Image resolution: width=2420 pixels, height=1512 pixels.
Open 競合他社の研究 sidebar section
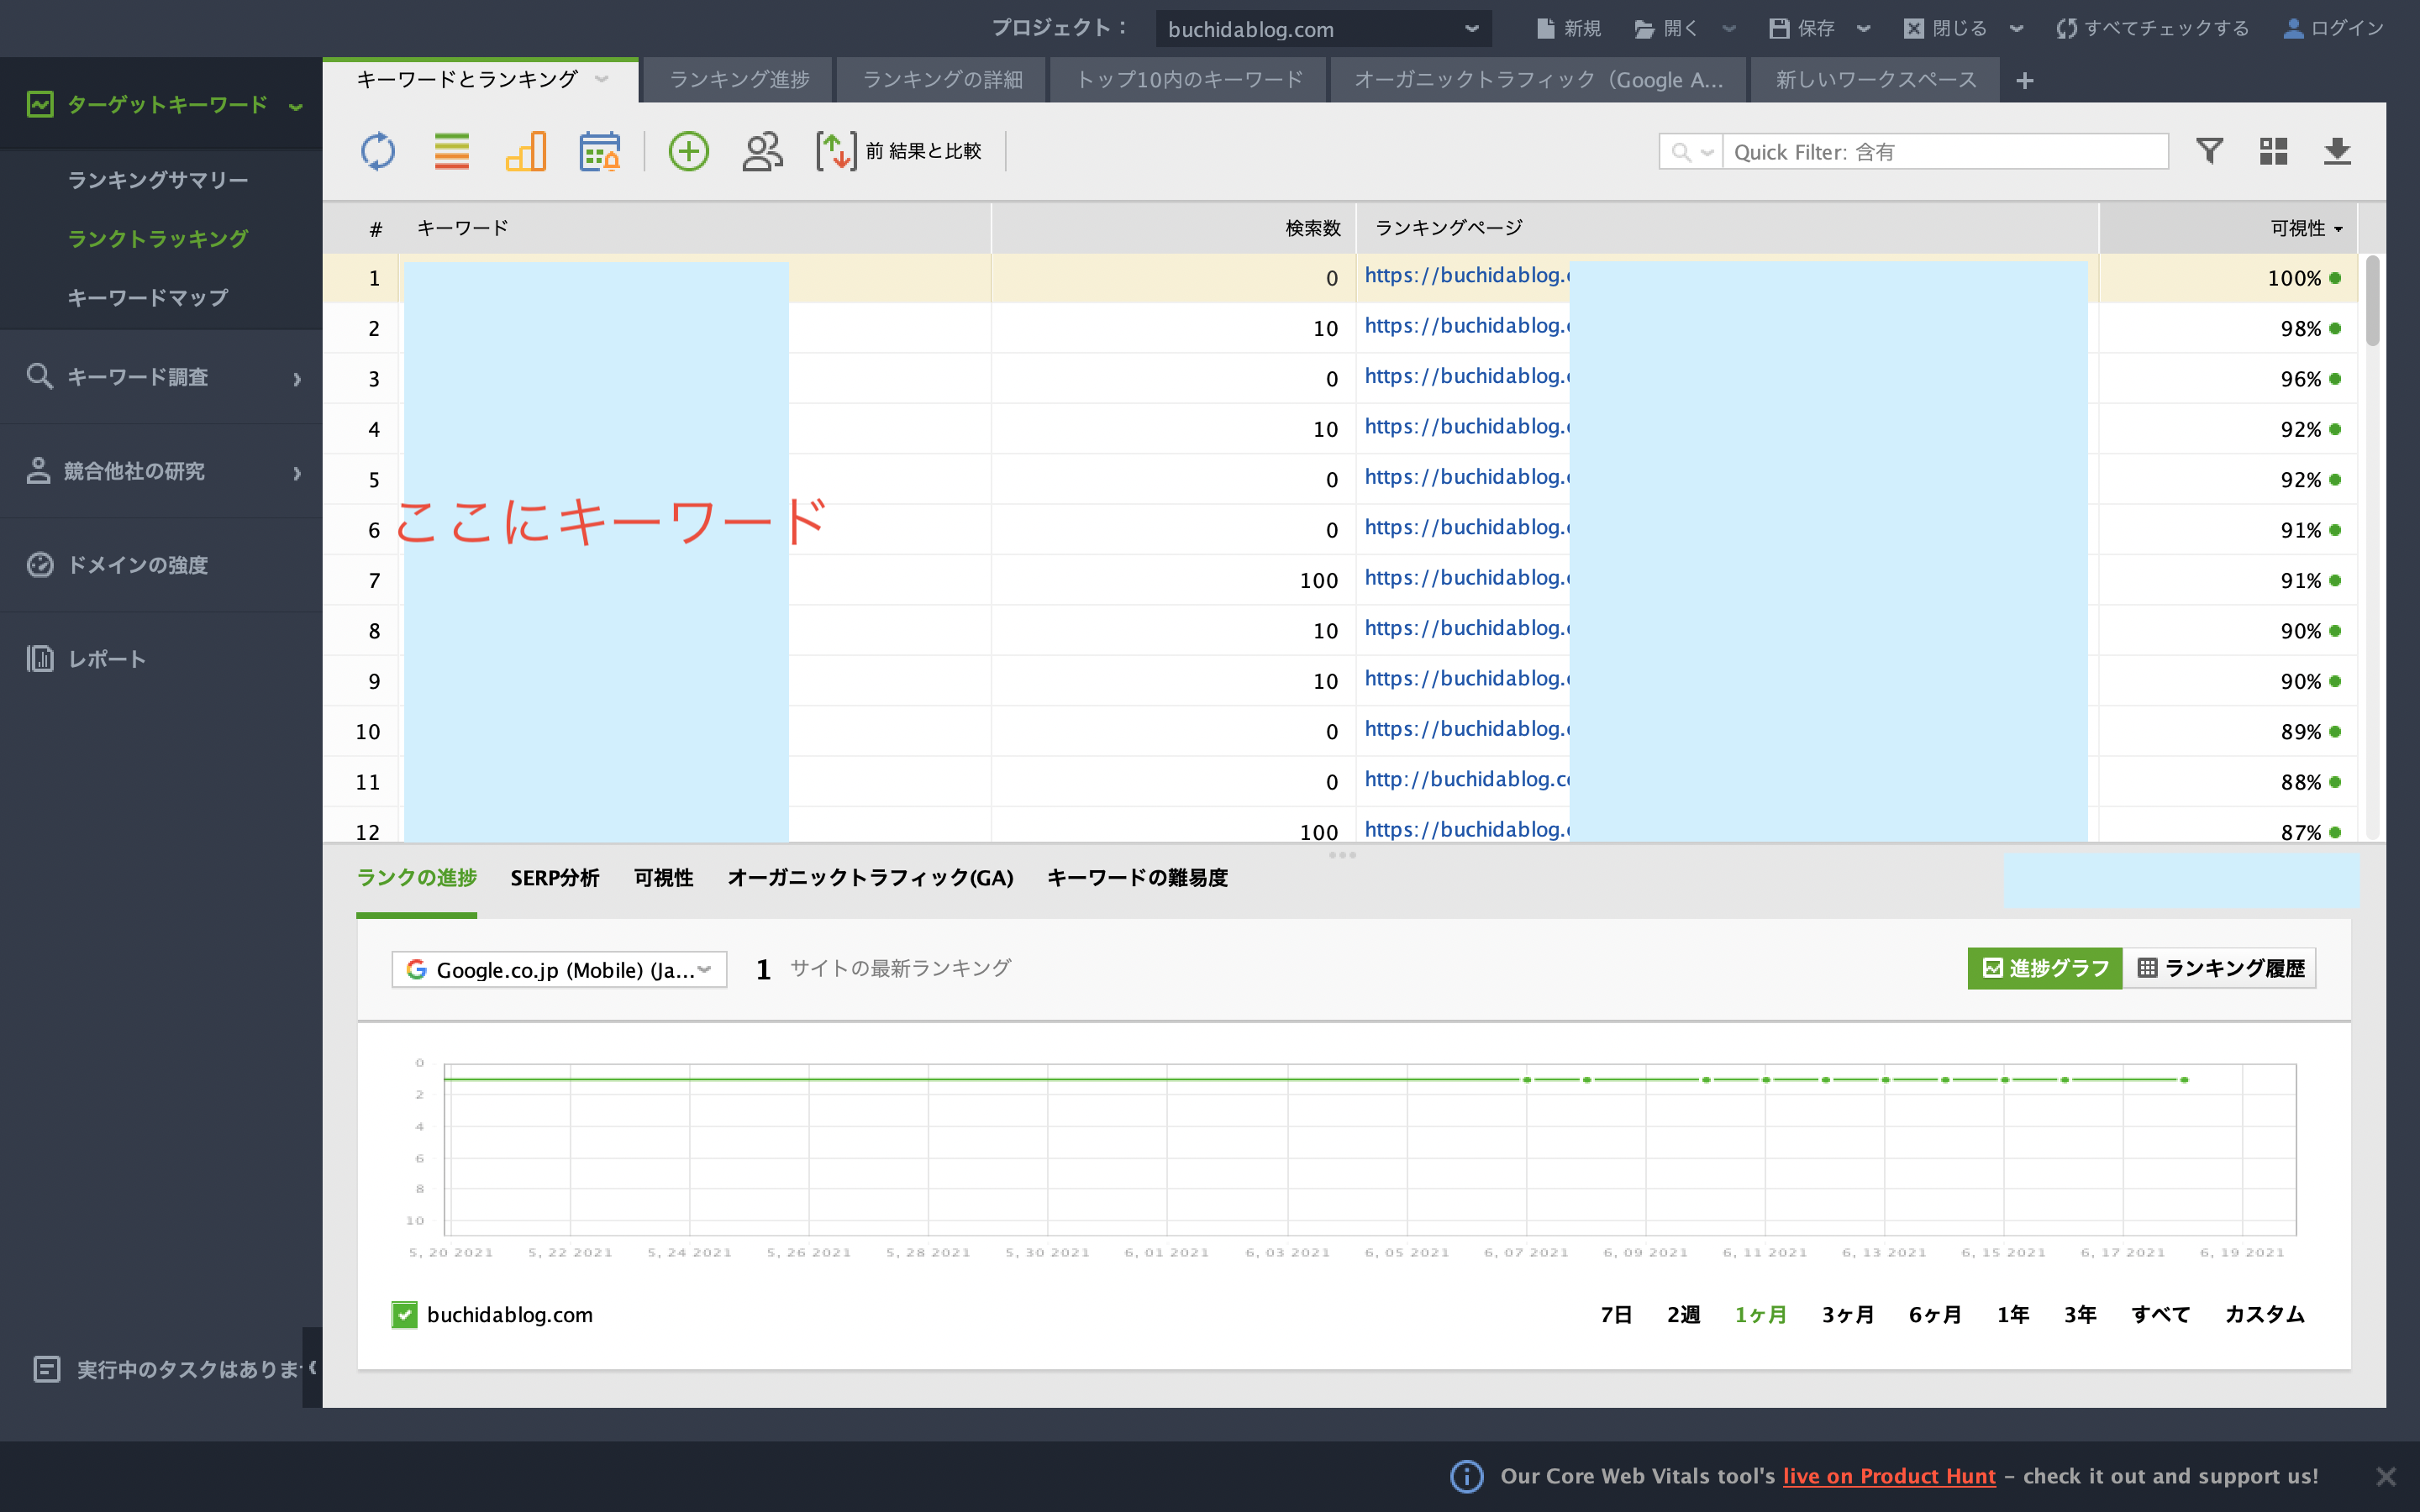(x=161, y=471)
